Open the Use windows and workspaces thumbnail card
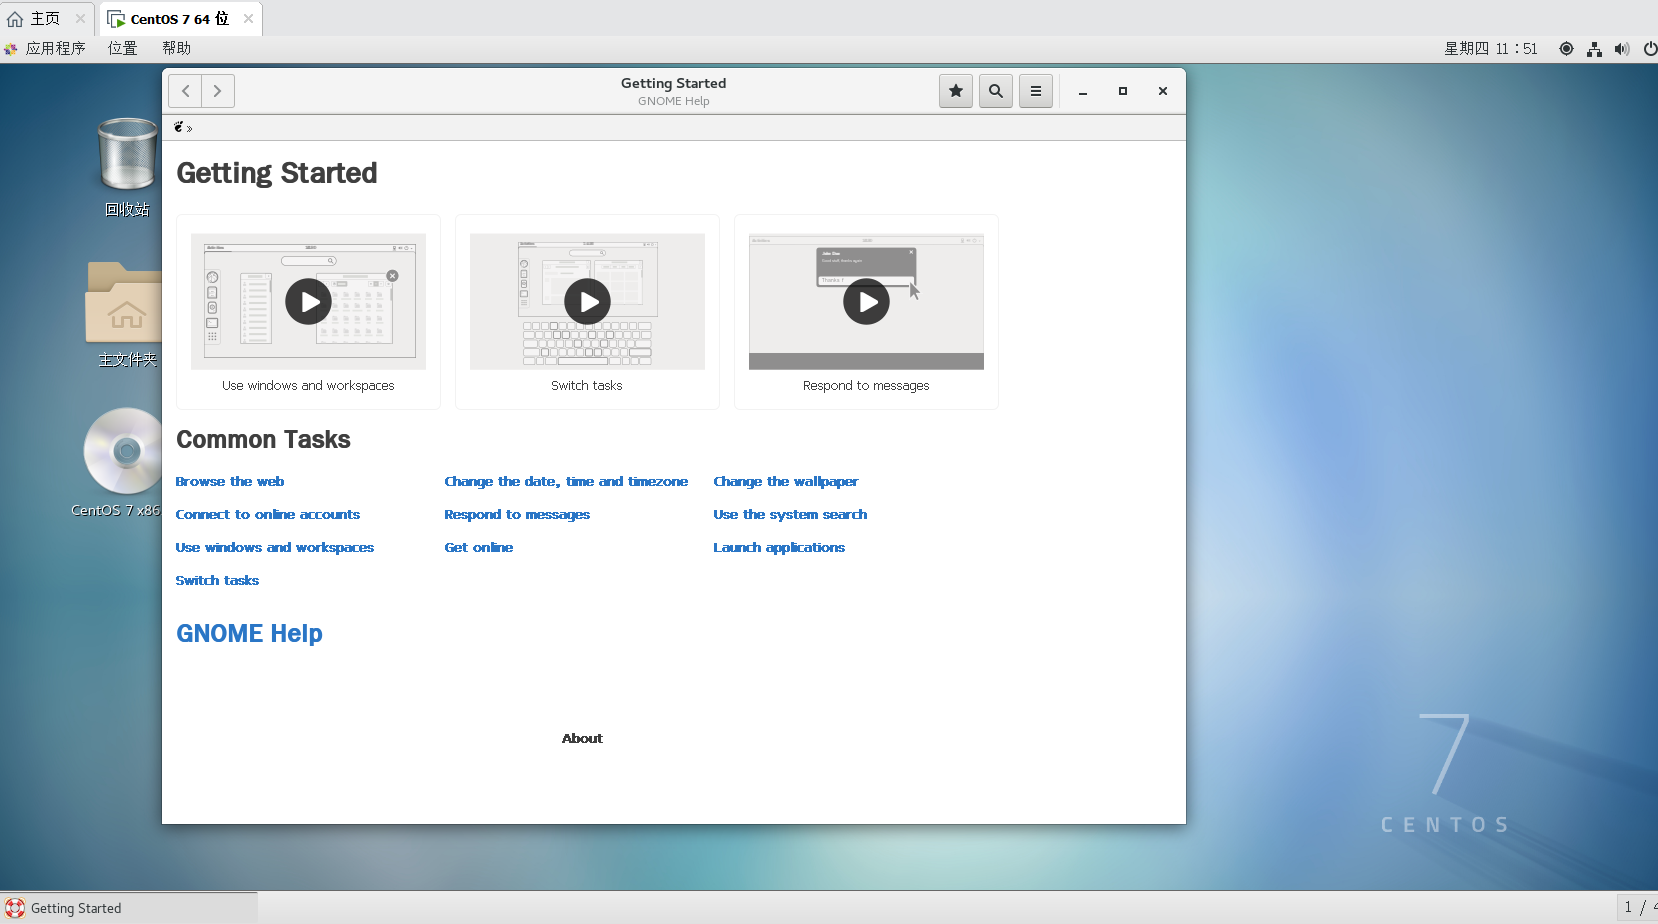 (x=308, y=312)
